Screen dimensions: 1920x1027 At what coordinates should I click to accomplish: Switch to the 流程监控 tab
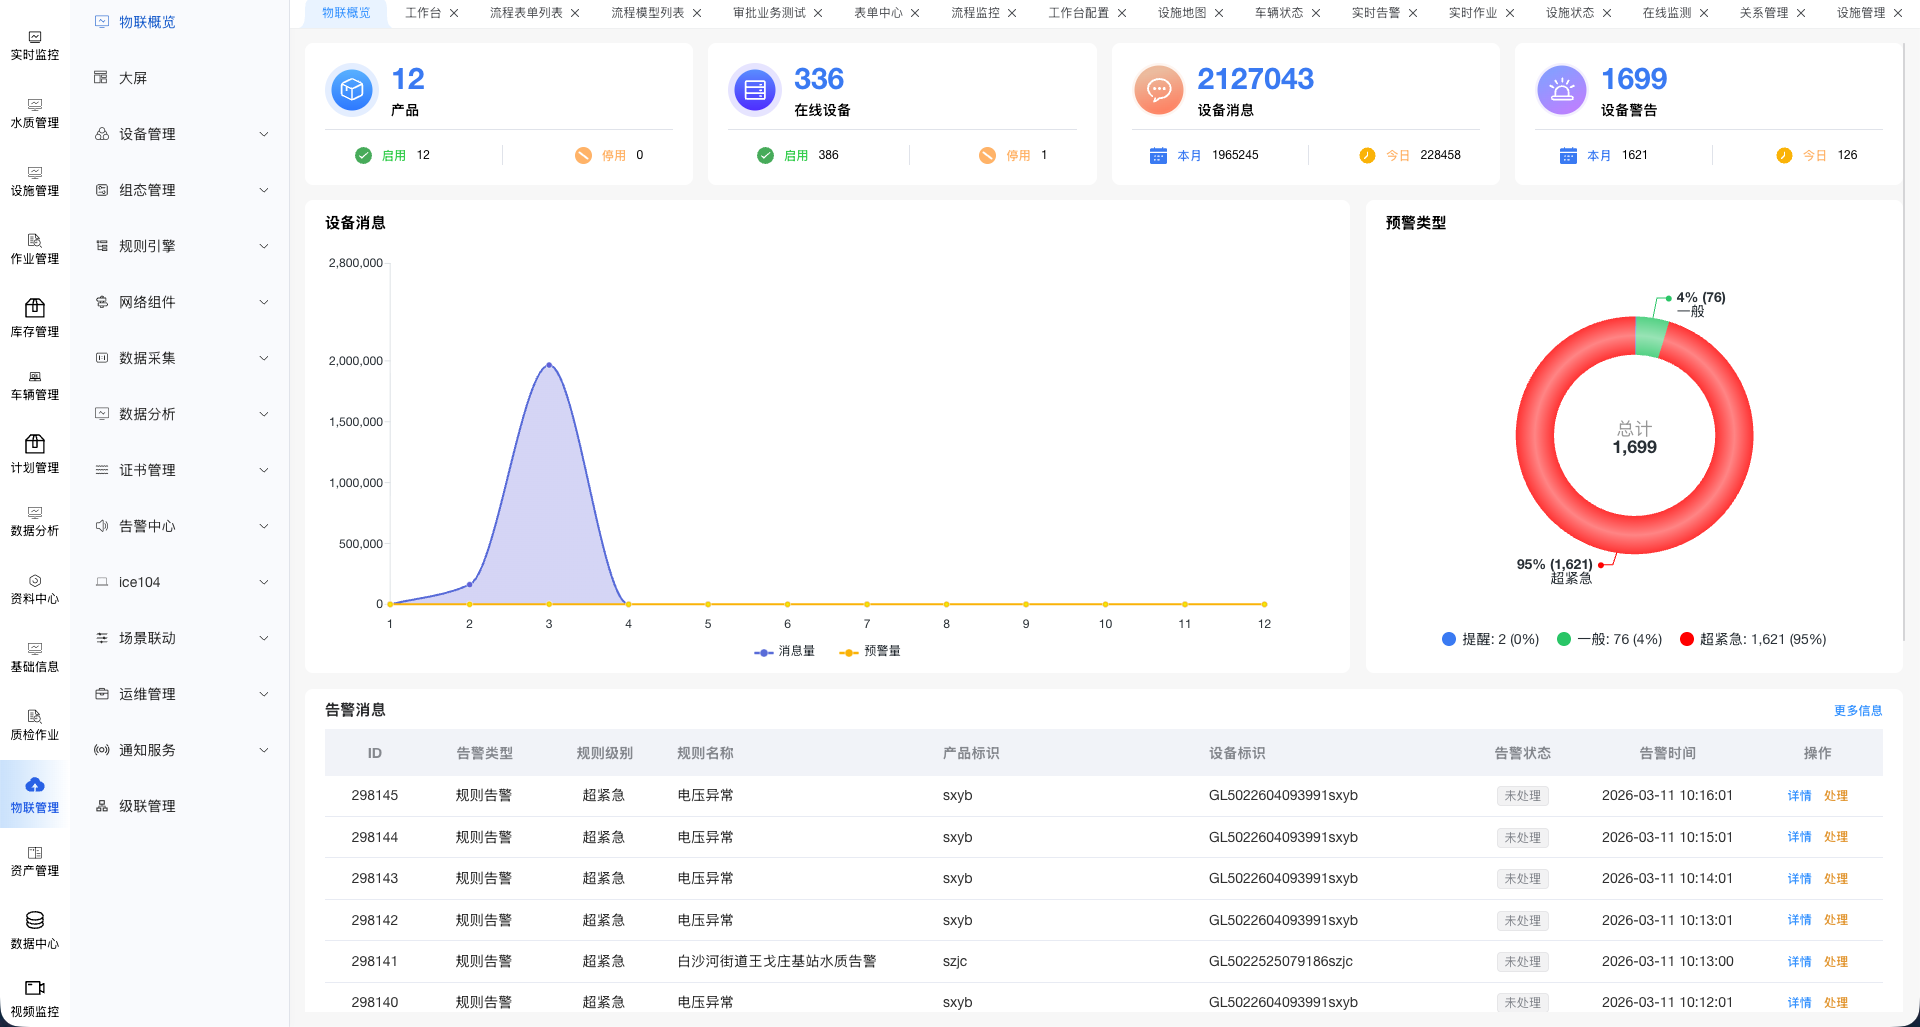(974, 13)
